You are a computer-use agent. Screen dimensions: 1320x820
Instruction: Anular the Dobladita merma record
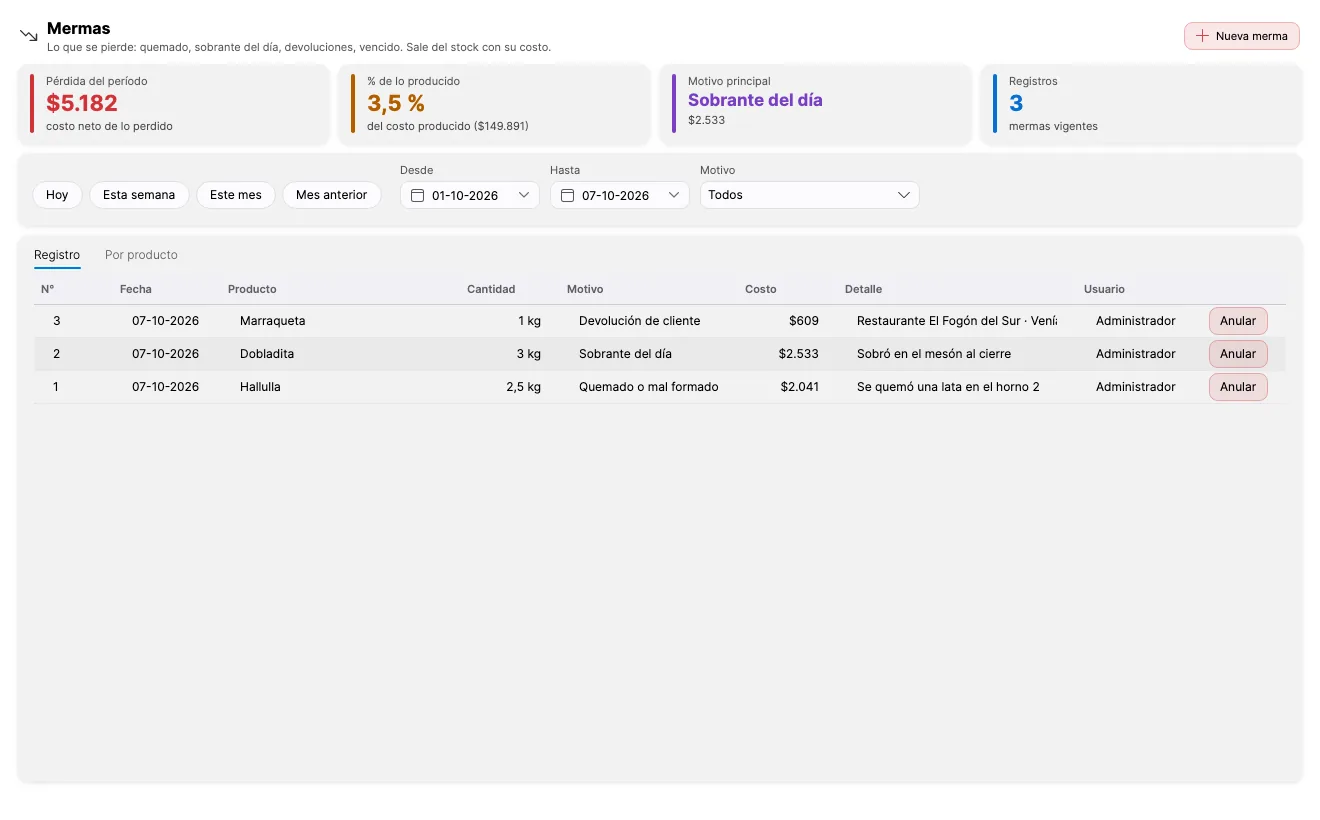1238,354
